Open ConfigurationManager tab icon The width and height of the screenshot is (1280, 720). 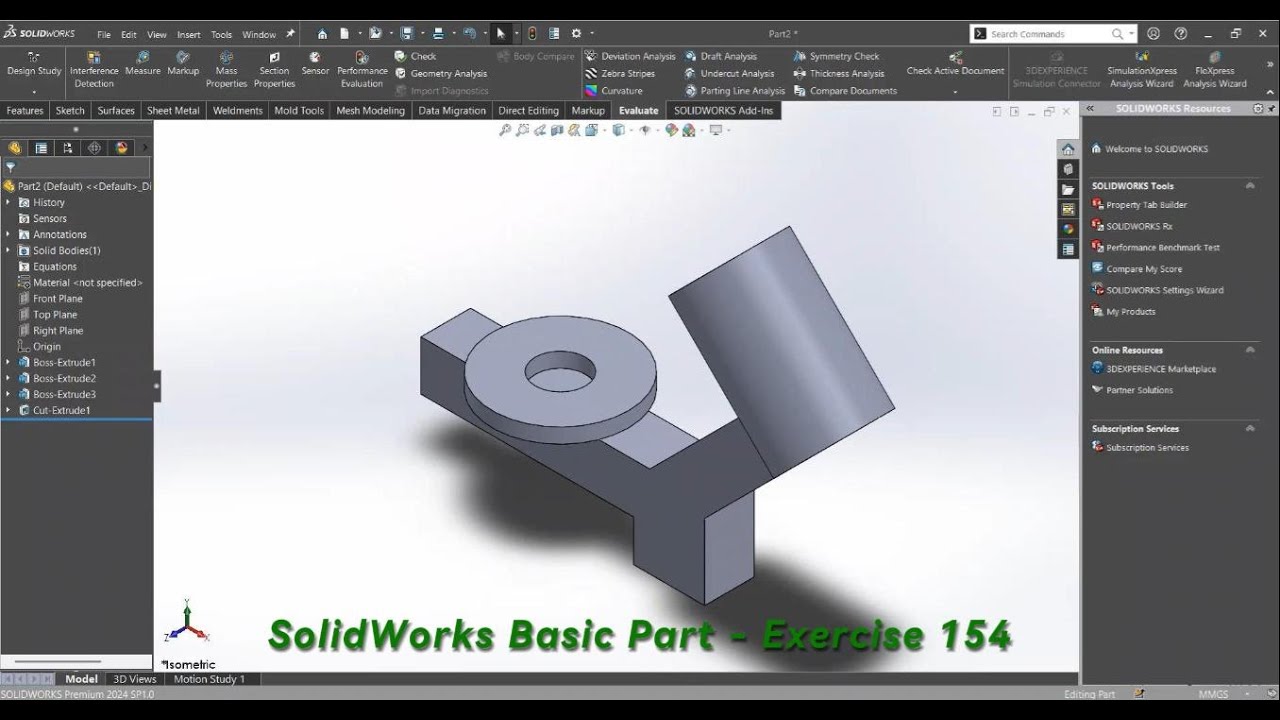[68, 148]
